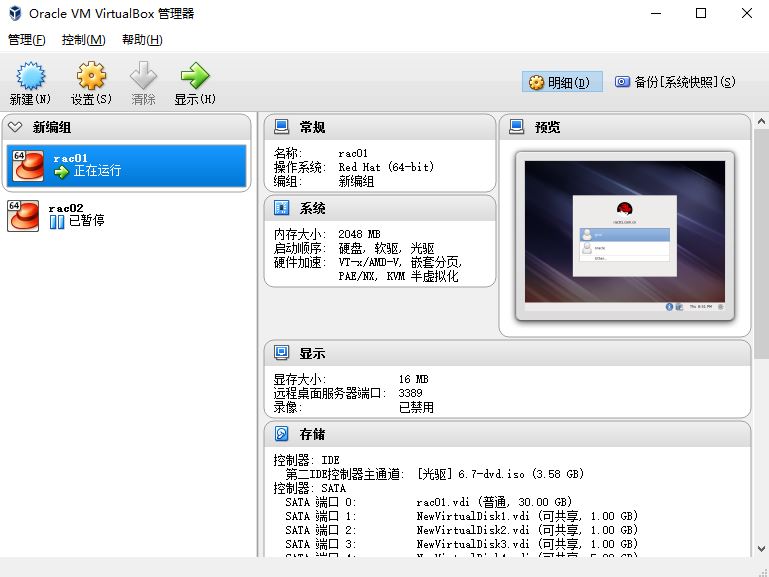
Task: Minimize the VirtualBox Manager window
Action: click(656, 13)
